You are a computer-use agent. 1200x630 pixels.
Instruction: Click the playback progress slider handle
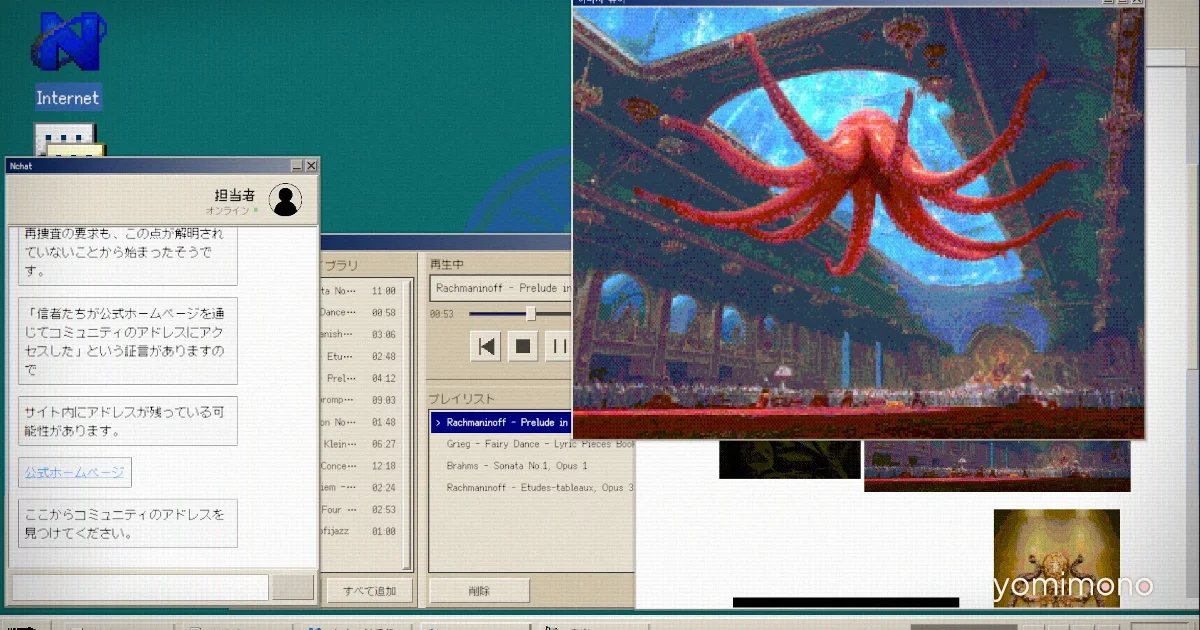point(531,314)
